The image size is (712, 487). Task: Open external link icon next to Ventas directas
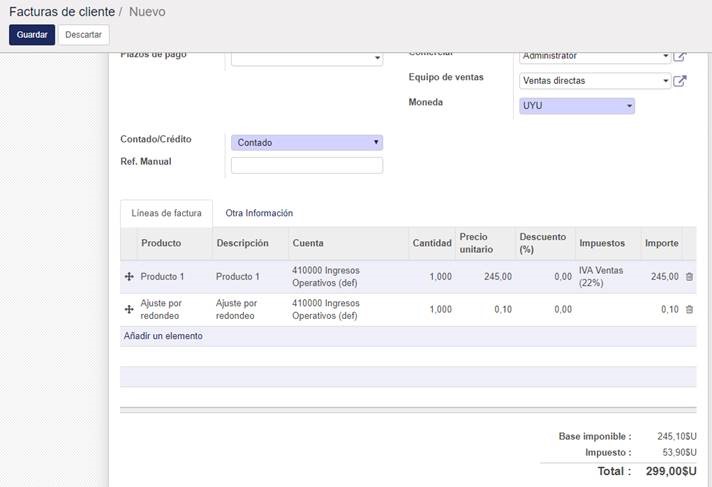point(679,81)
